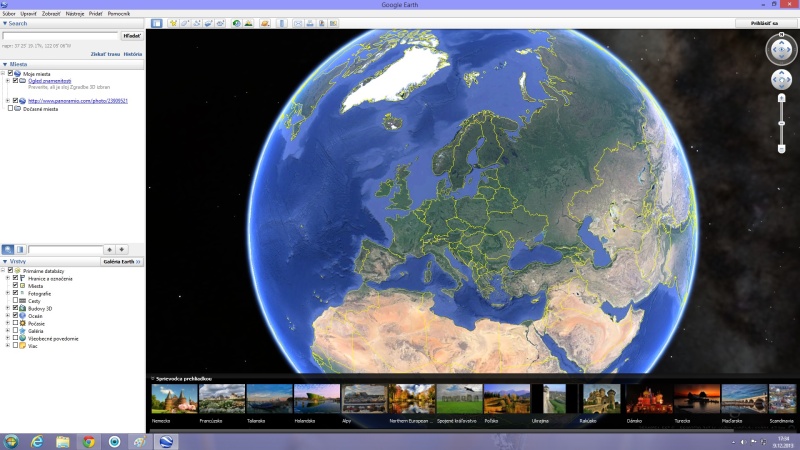Save image toolbar icon
This screenshot has height=450, width=800.
(321, 23)
